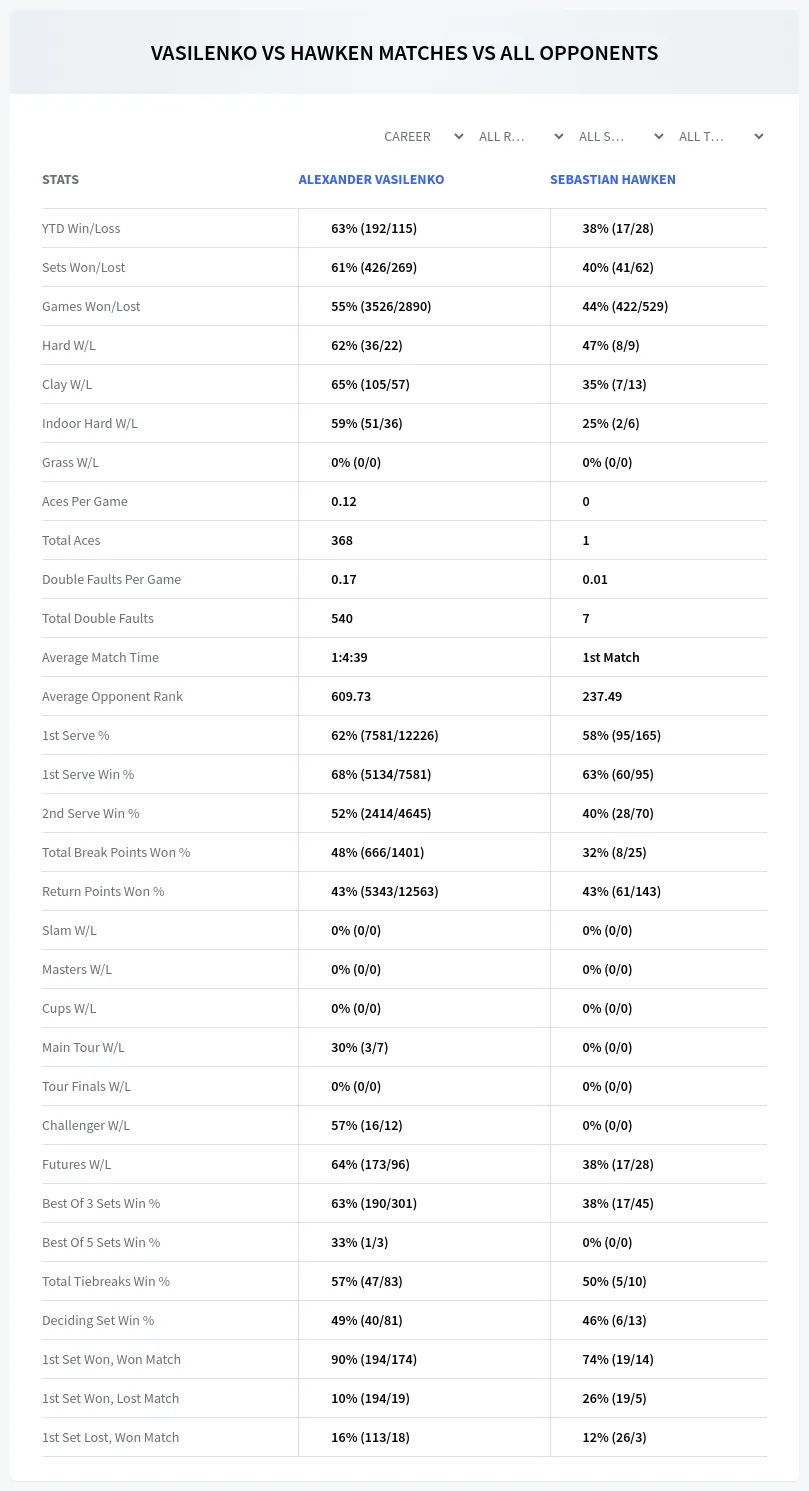This screenshot has width=809, height=1491.
Task: Open the ALL T... tournaments dropdown
Action: tap(721, 136)
